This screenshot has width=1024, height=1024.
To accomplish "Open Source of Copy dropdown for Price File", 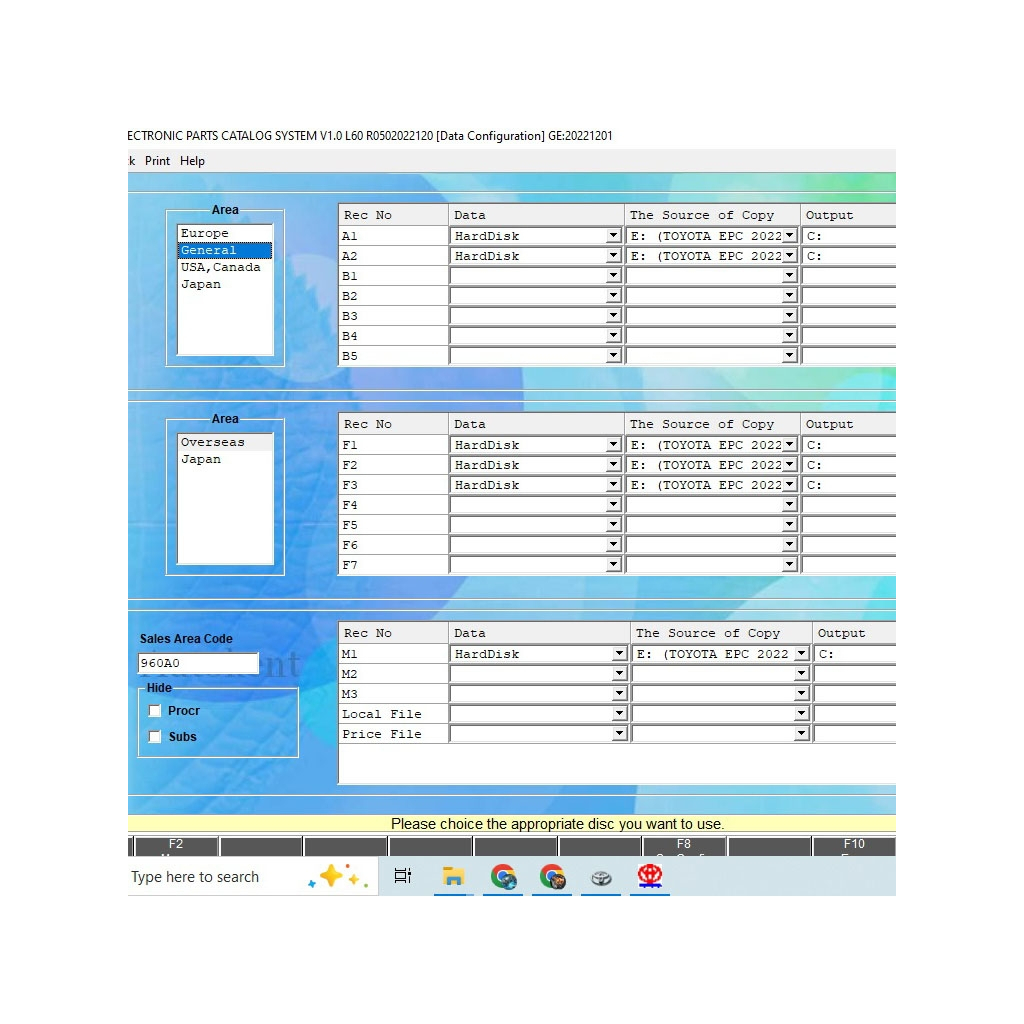I will 801,734.
